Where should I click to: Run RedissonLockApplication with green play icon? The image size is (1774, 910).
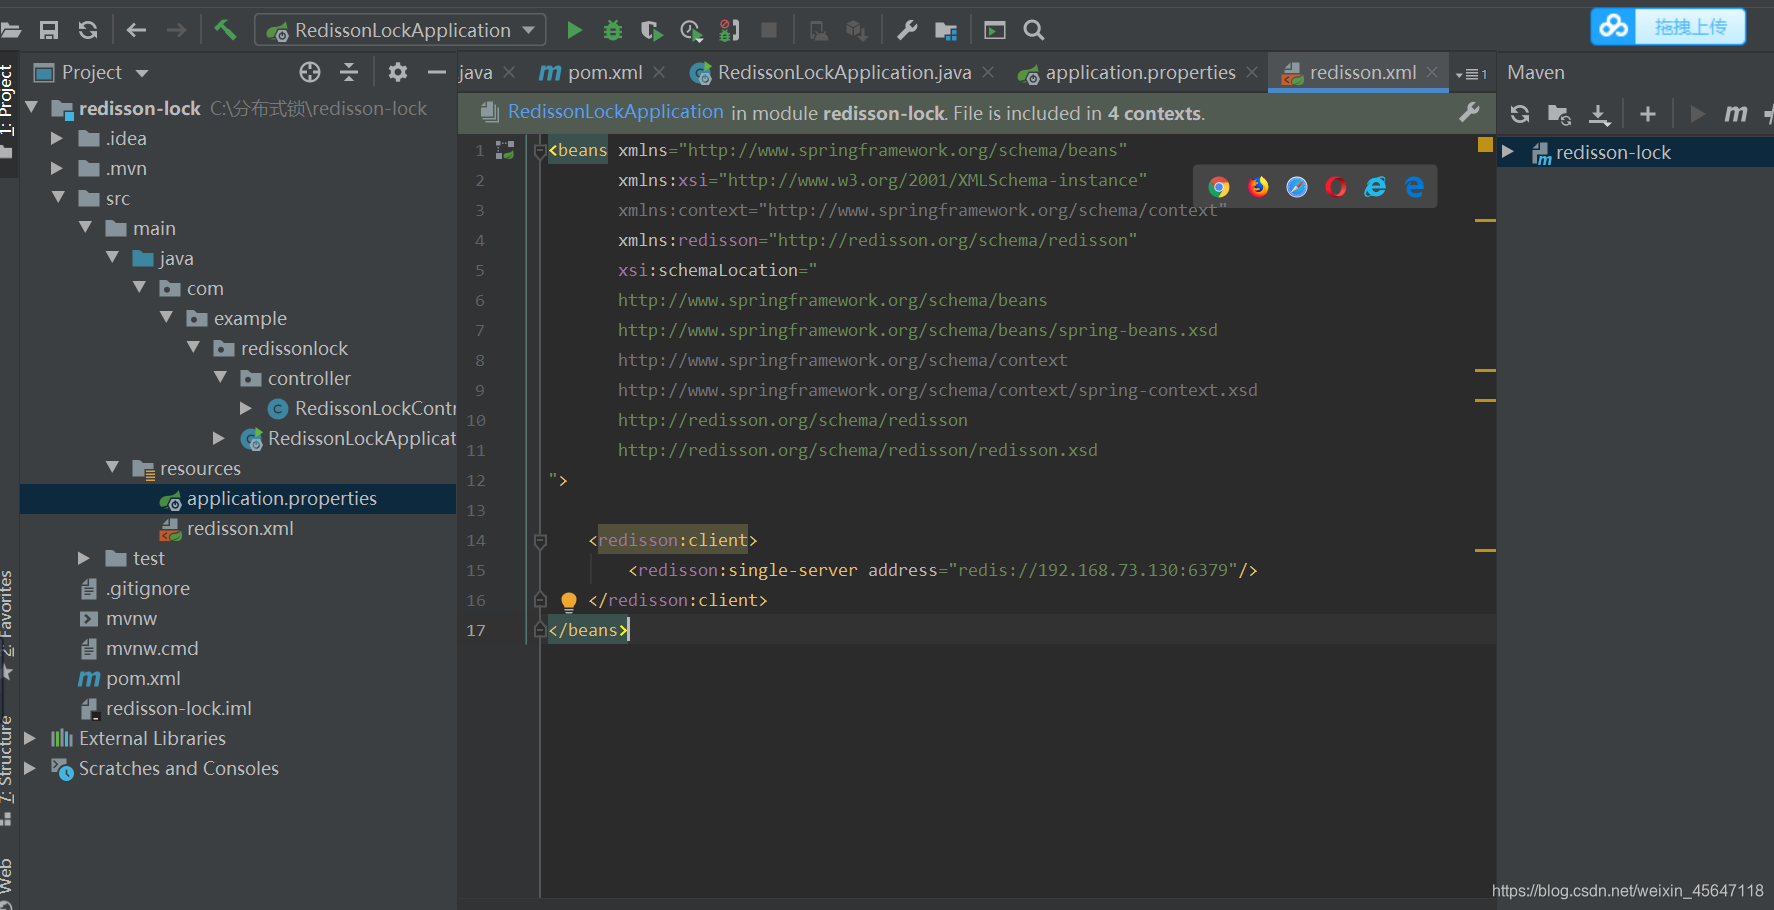574,30
